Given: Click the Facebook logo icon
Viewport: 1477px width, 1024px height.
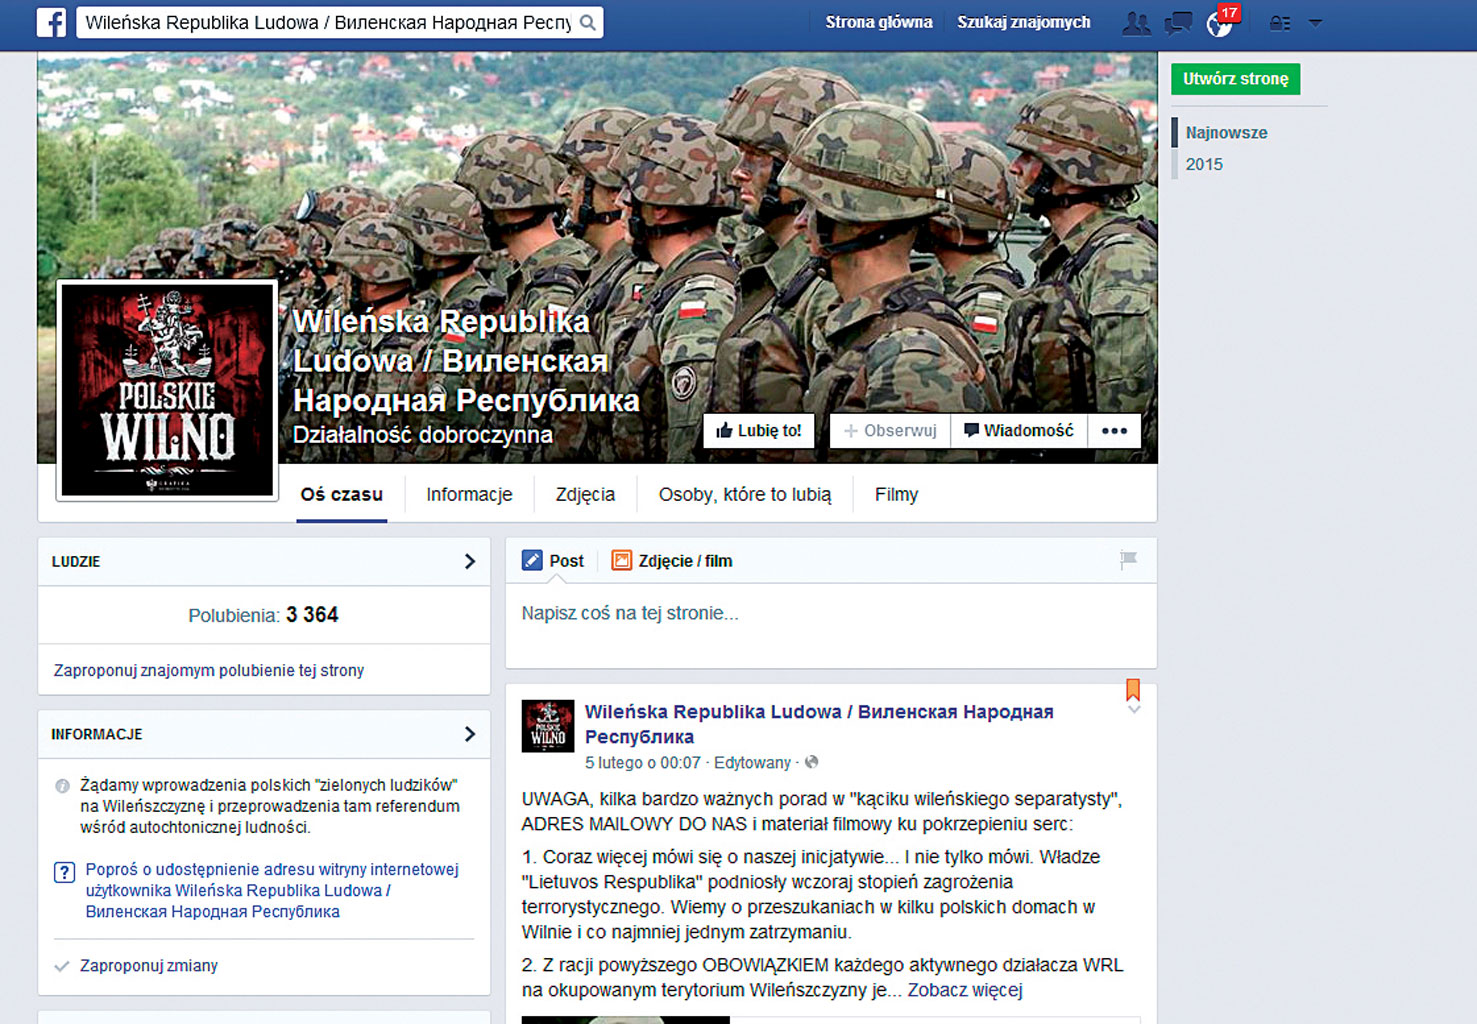Looking at the screenshot, I should tap(51, 22).
